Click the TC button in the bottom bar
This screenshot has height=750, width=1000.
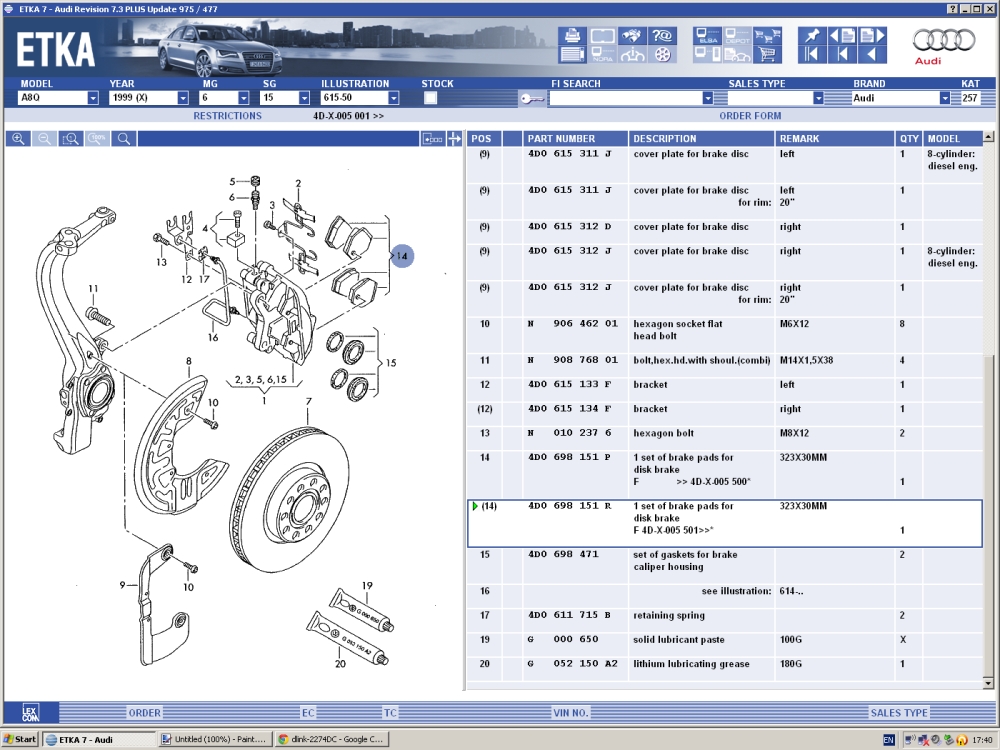tap(390, 713)
